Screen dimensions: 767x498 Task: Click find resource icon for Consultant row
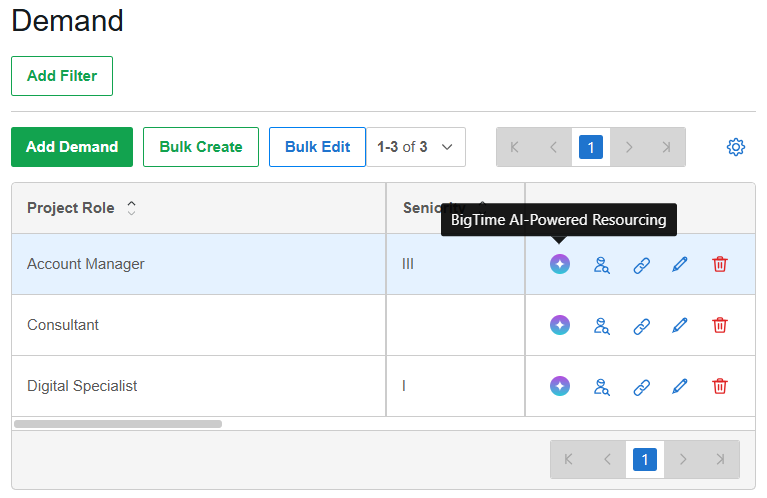point(601,325)
